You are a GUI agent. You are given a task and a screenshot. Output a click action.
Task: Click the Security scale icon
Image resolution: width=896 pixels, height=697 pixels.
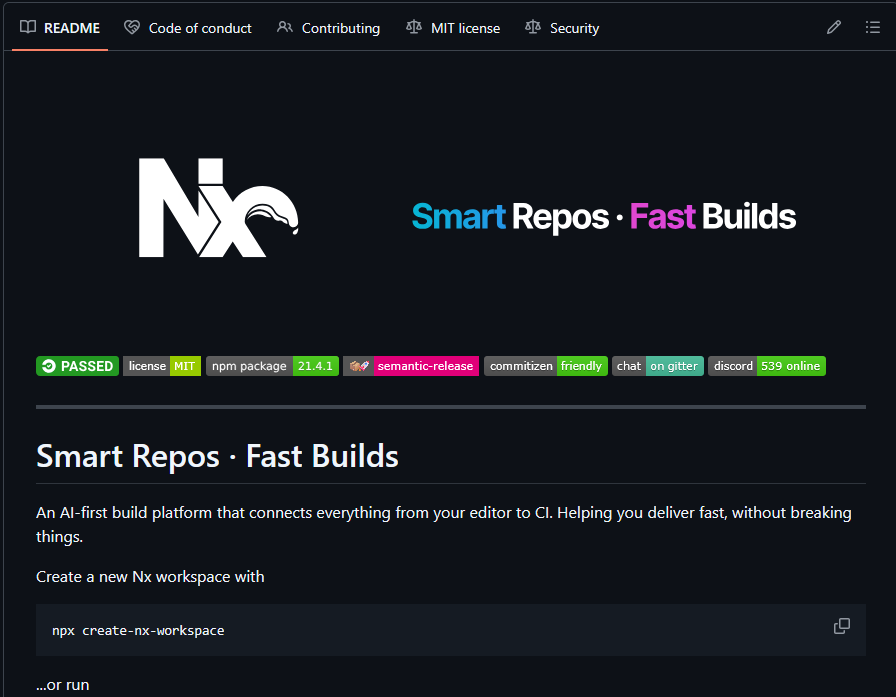tap(533, 27)
